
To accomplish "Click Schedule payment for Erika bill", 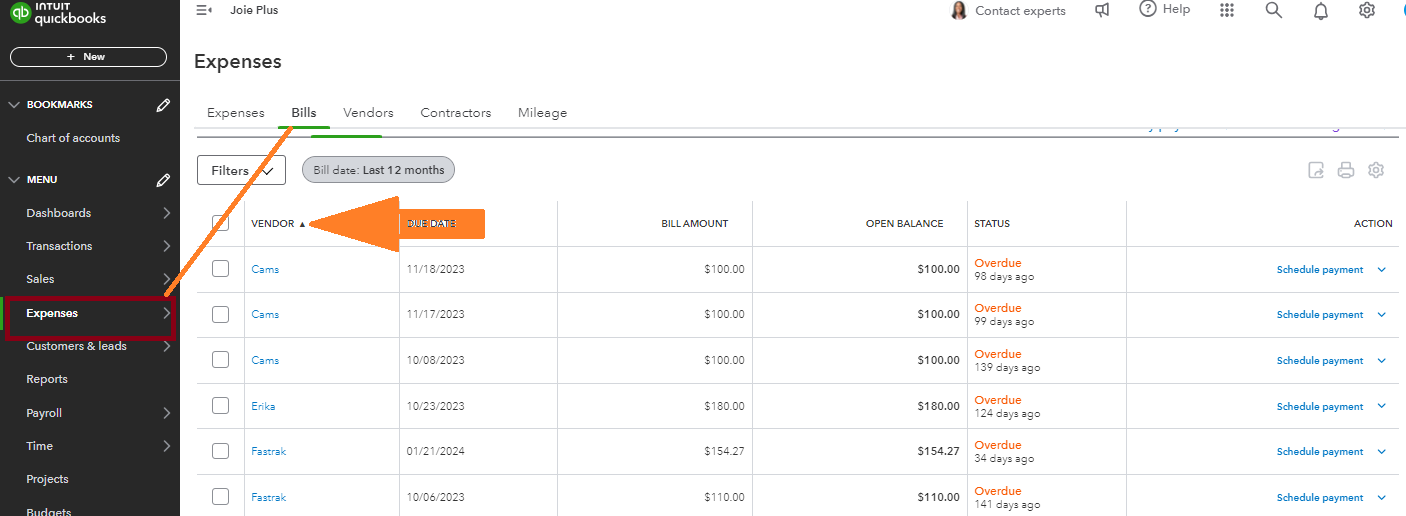I will click(x=1319, y=406).
